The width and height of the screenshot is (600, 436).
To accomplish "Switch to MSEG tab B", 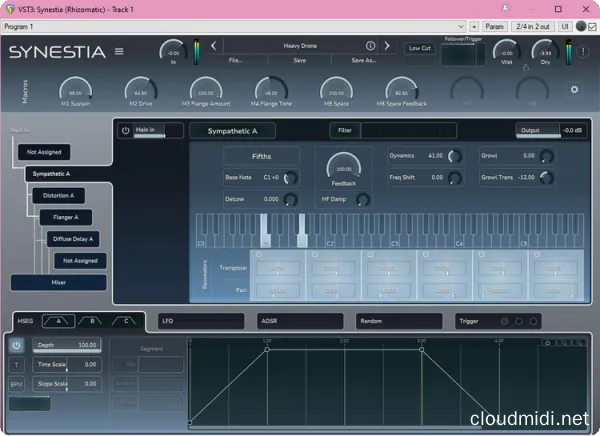I will pos(91,321).
